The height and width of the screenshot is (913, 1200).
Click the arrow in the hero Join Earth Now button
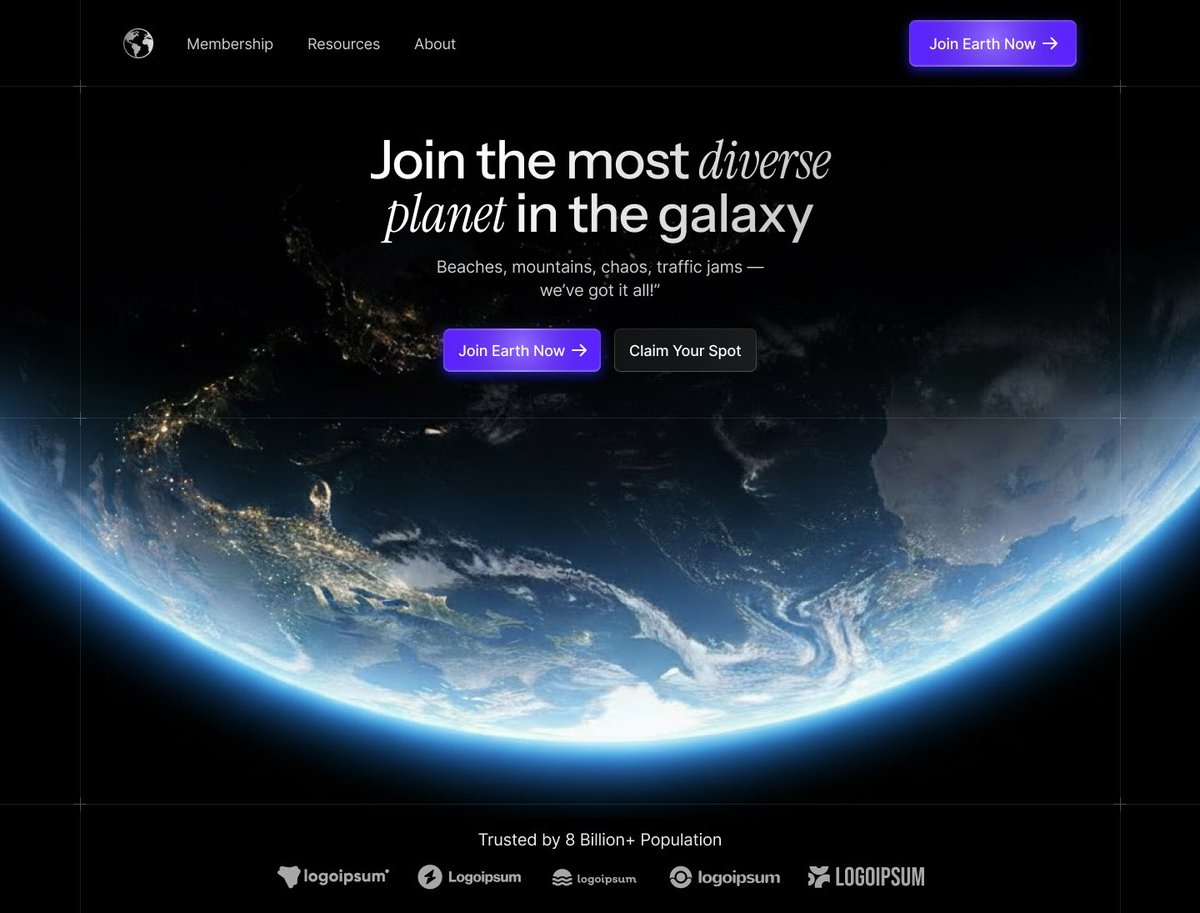tap(579, 351)
